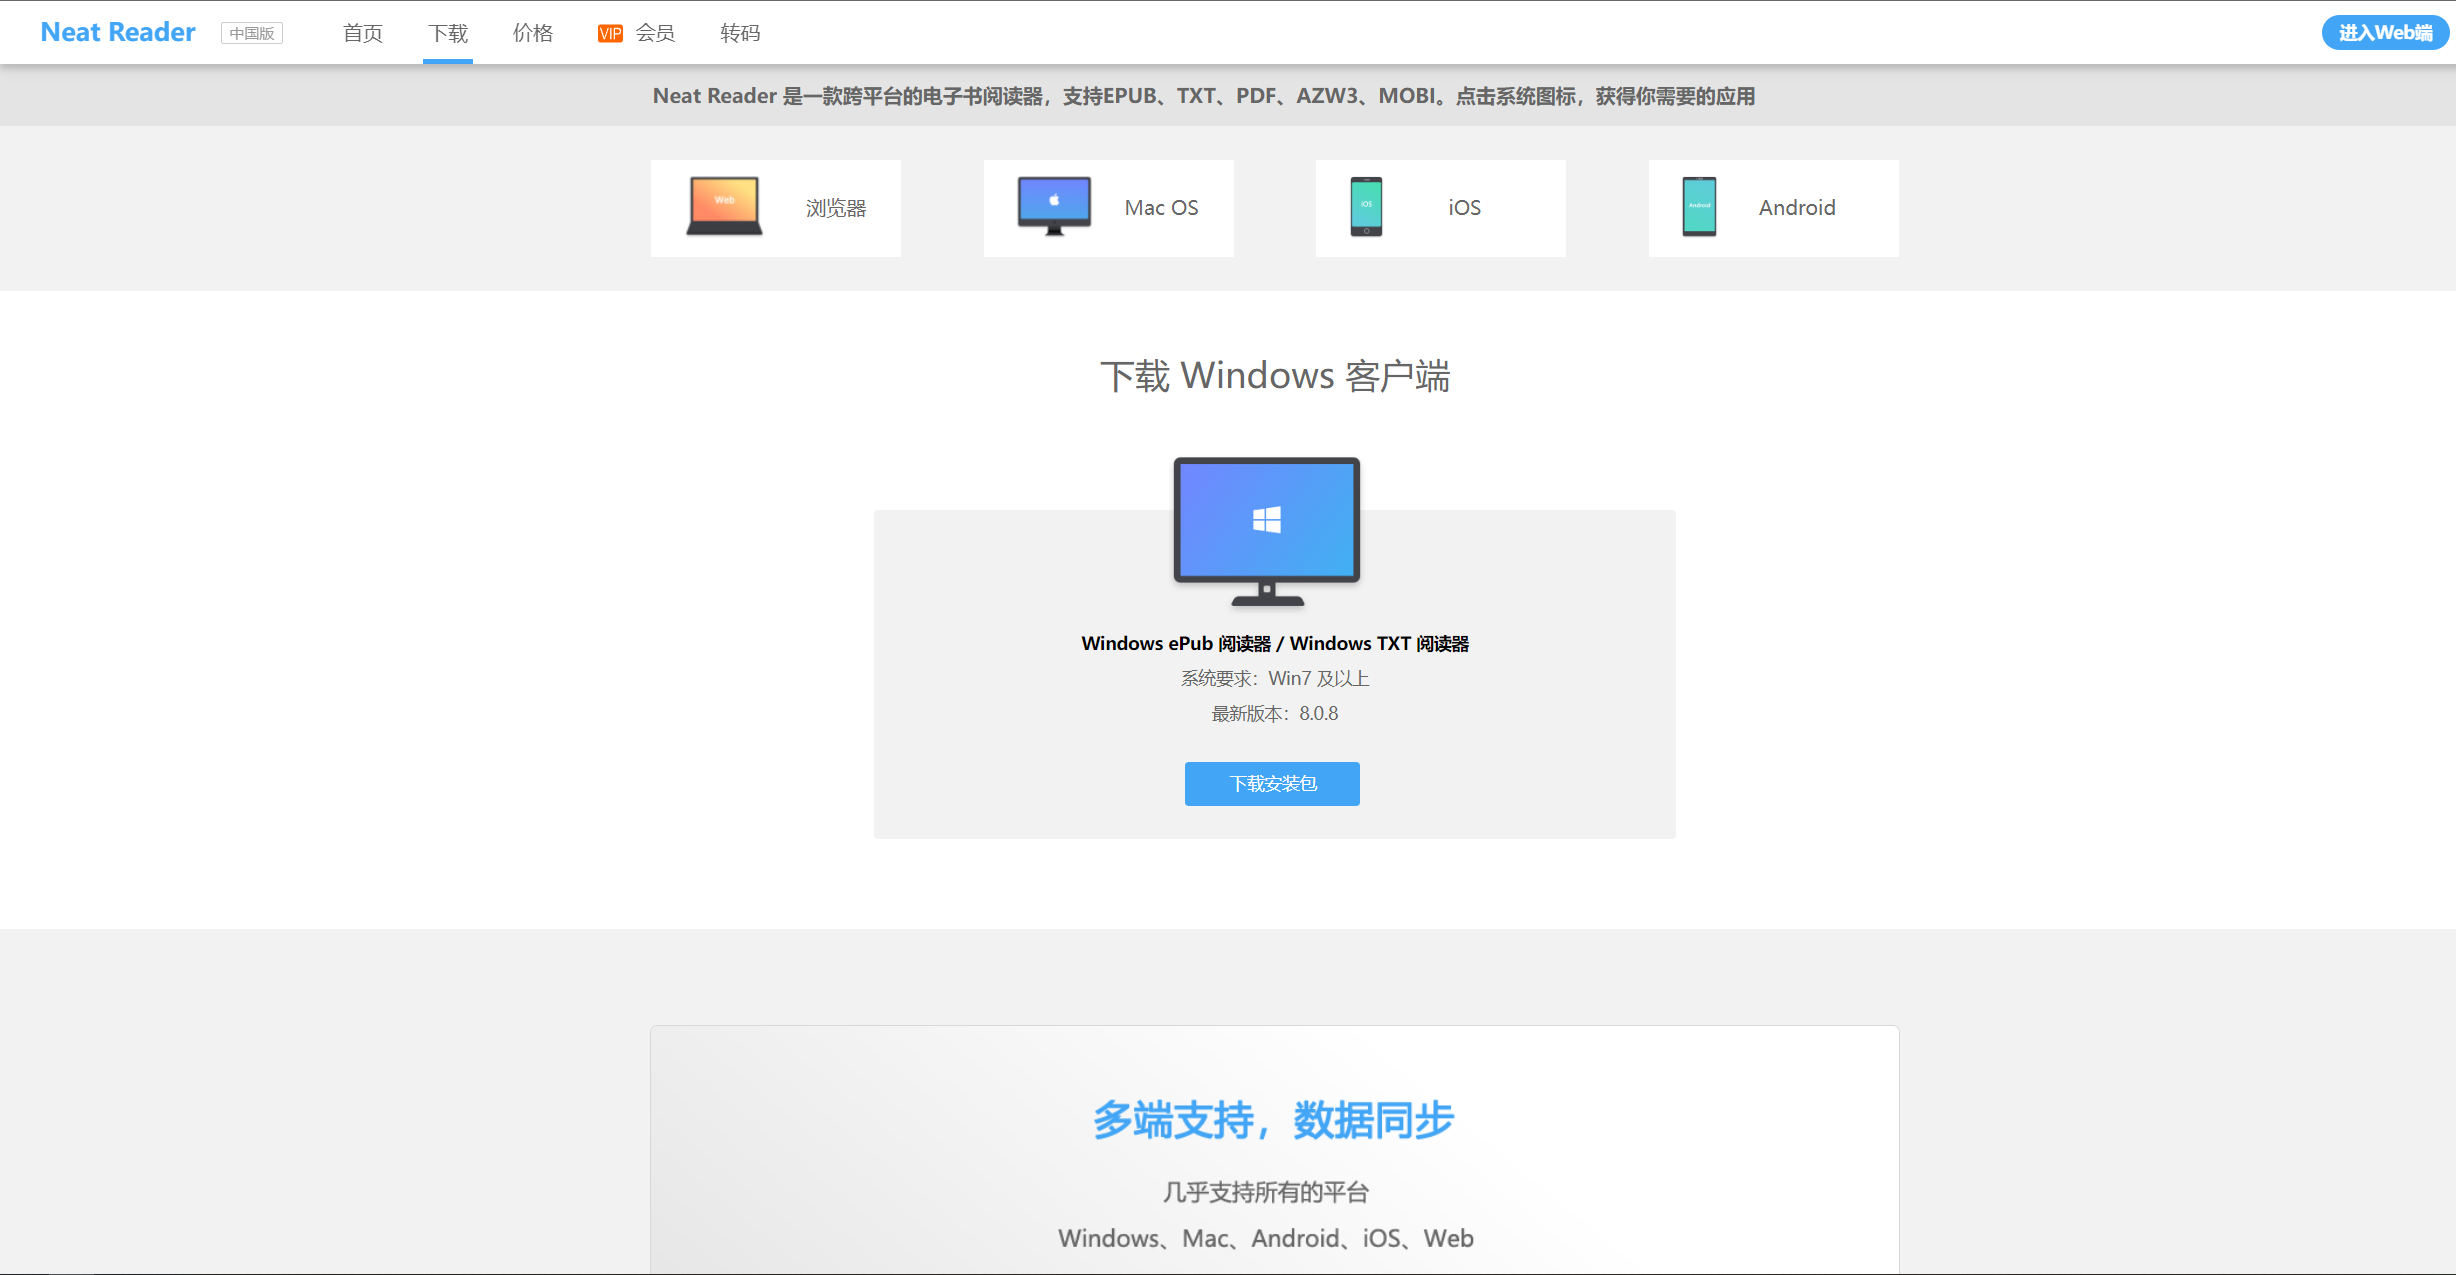
Task: Click the 进入Web端 button
Action: [x=2385, y=32]
